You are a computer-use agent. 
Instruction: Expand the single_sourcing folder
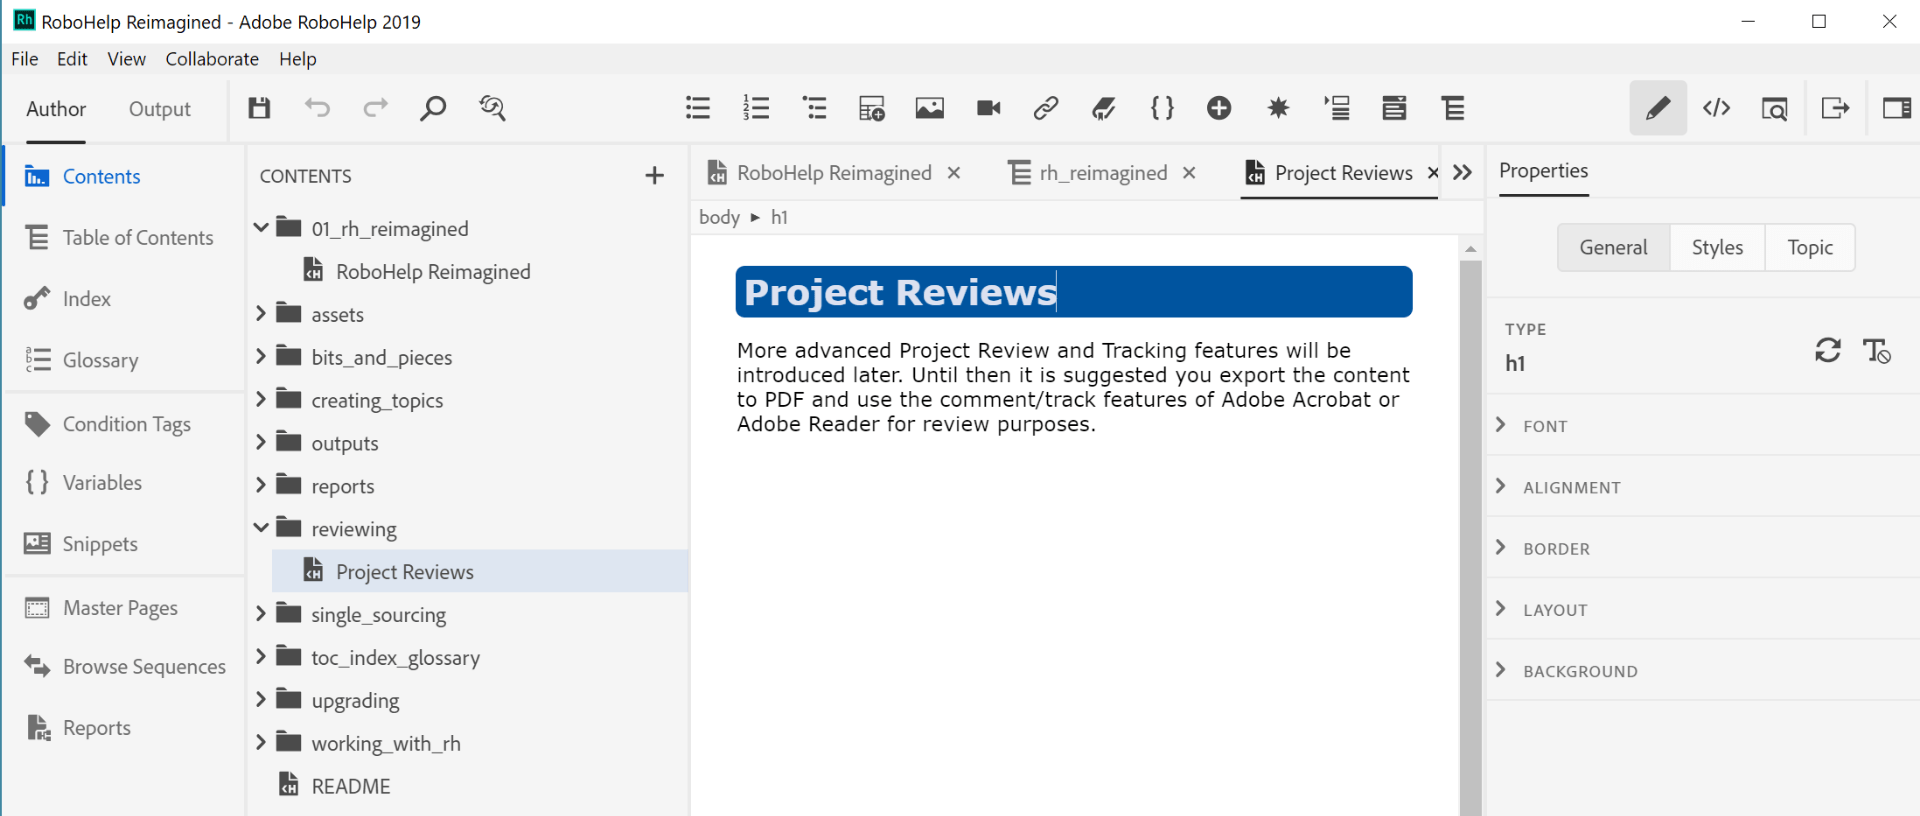261,613
